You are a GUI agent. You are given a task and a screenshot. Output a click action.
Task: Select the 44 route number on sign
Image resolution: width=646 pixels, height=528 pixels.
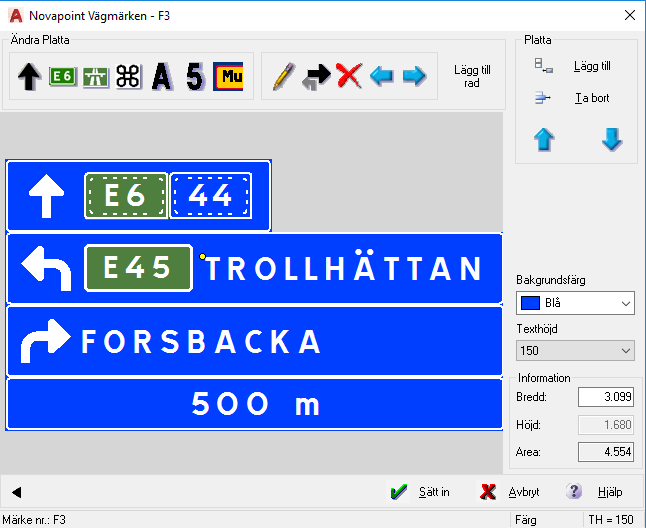(211, 196)
